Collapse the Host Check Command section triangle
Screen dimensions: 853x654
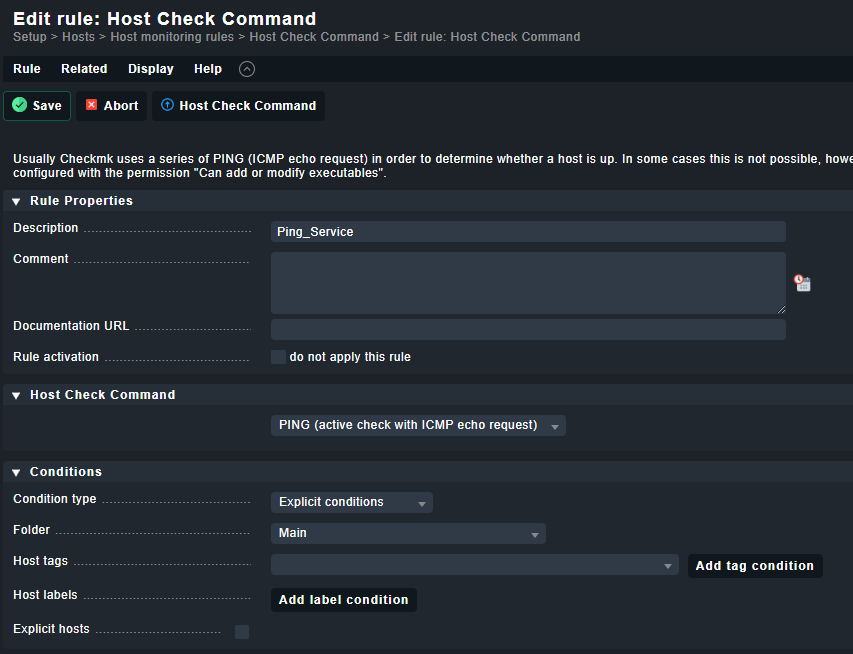click(16, 396)
